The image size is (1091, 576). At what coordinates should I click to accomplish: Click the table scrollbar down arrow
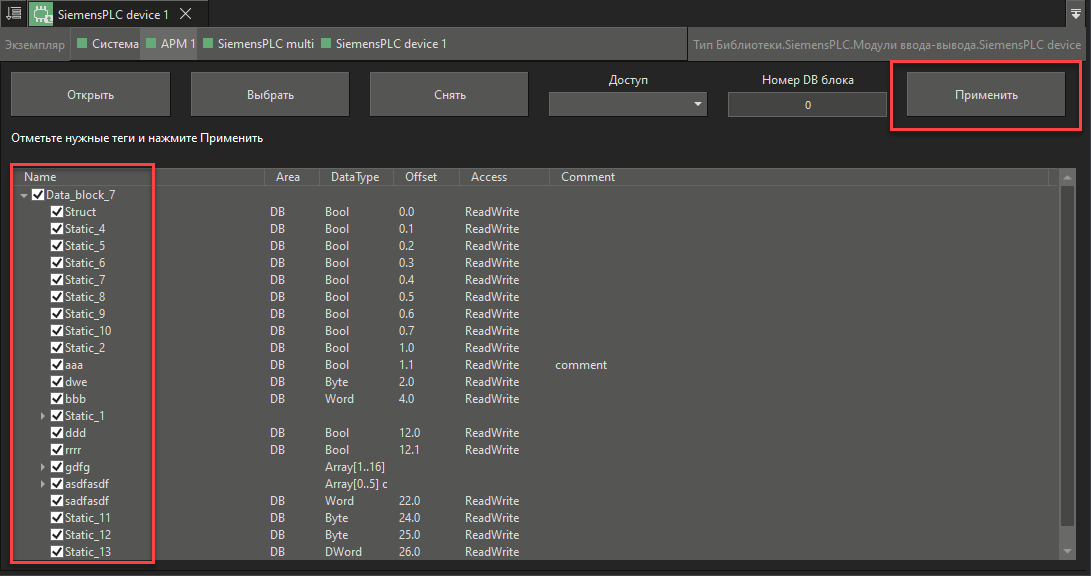1067,552
